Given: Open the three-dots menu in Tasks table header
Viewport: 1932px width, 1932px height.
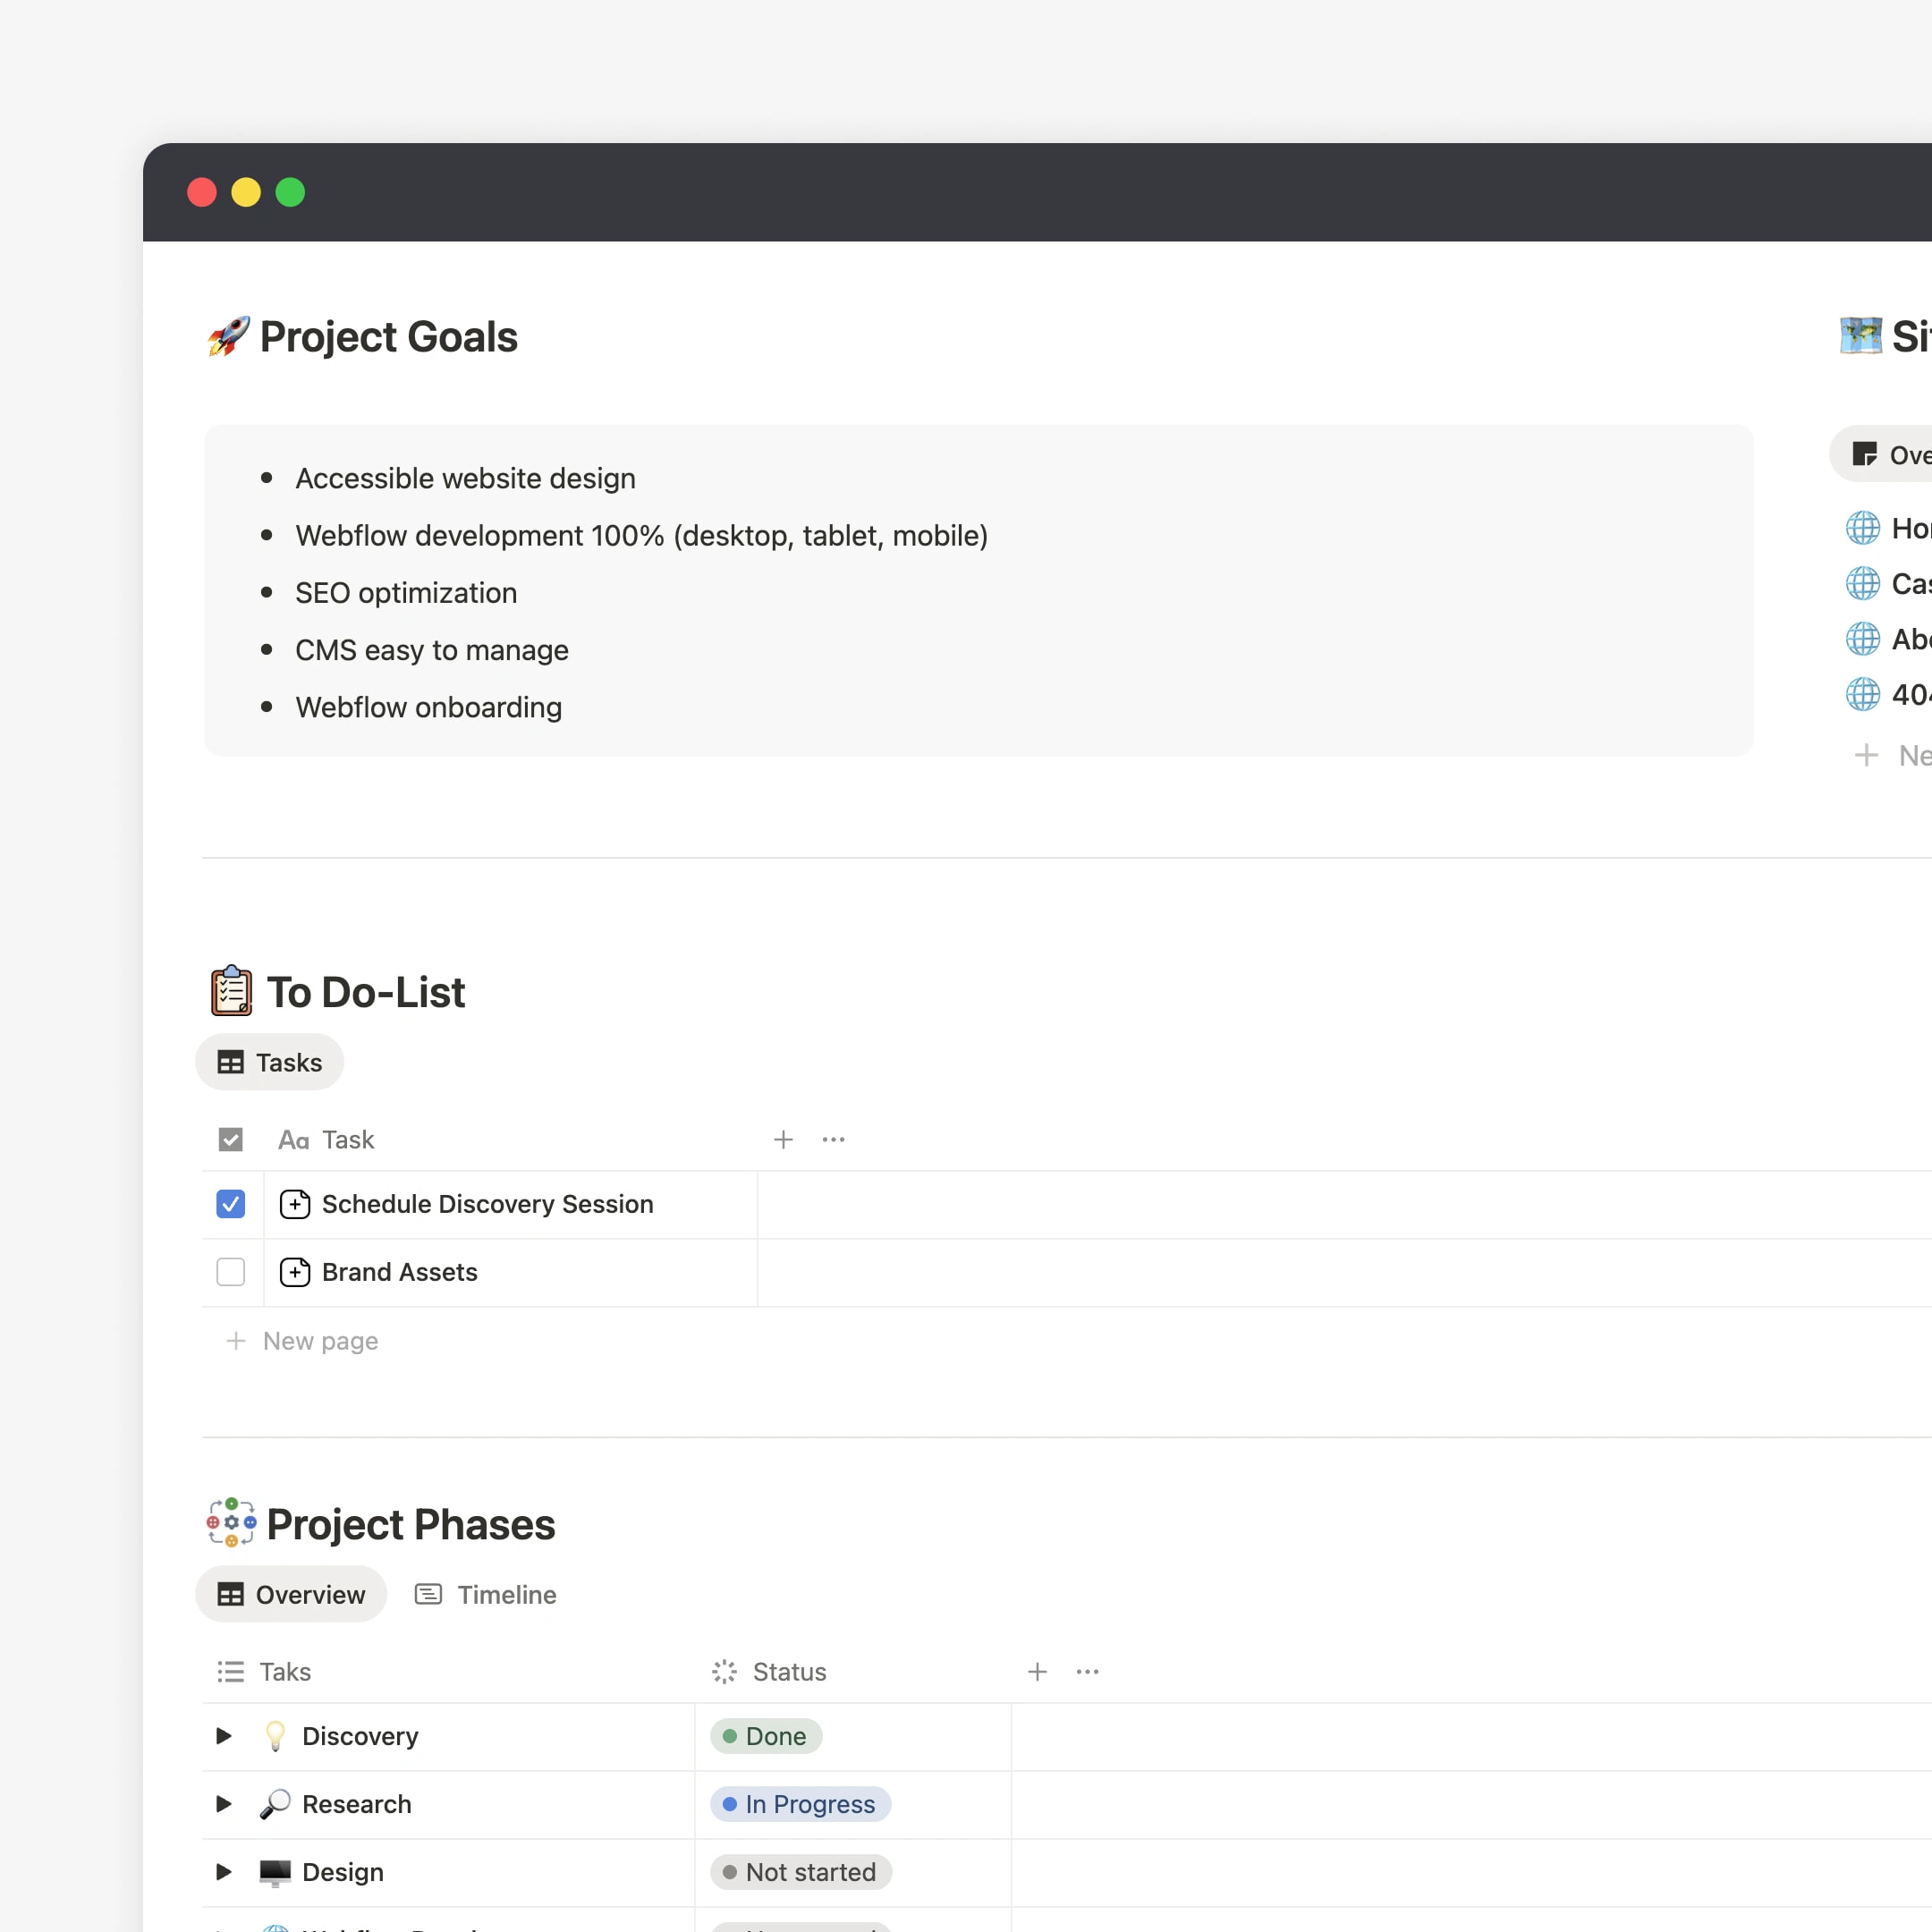Looking at the screenshot, I should pyautogui.click(x=833, y=1140).
